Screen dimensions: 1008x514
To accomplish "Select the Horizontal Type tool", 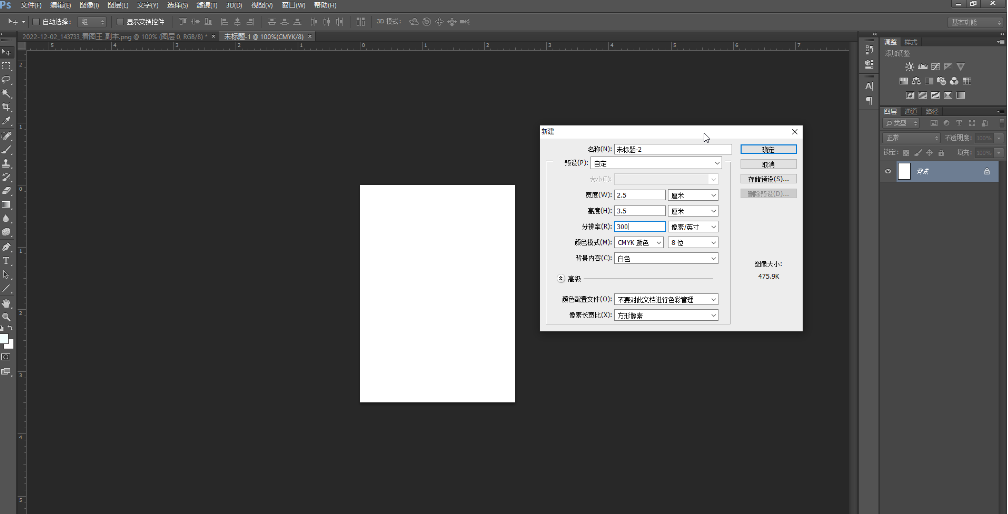I will point(6,261).
